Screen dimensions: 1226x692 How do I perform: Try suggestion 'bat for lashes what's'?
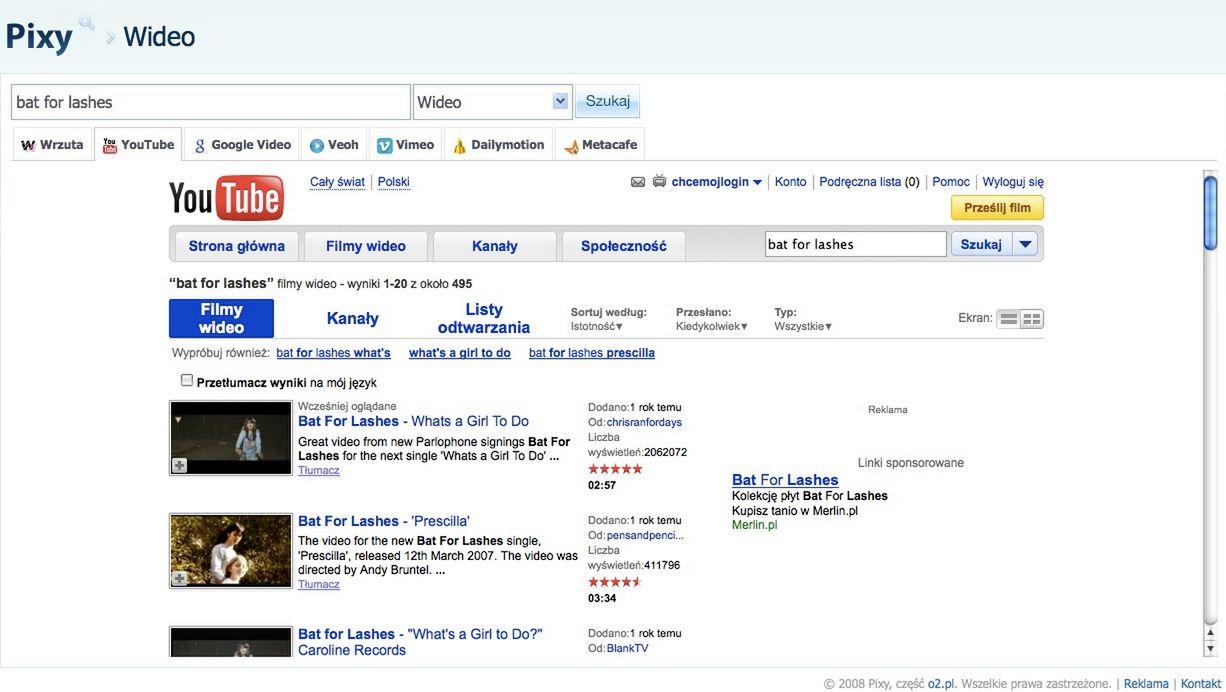tap(333, 353)
